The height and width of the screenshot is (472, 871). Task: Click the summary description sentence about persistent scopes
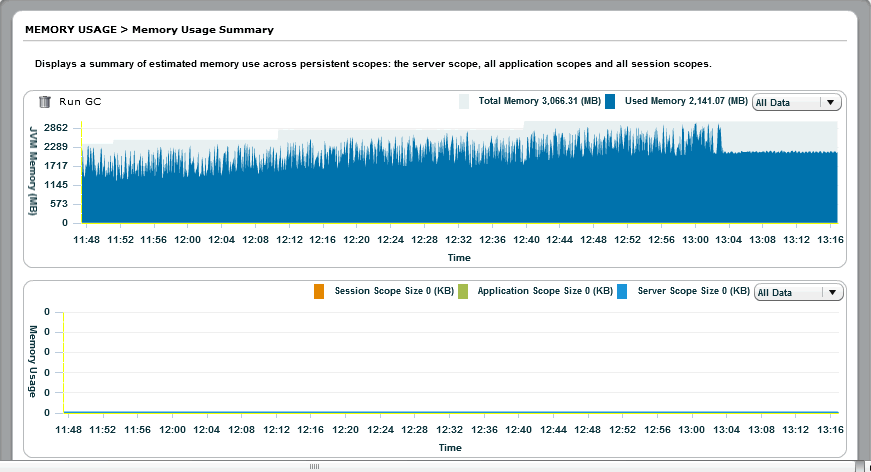click(373, 64)
